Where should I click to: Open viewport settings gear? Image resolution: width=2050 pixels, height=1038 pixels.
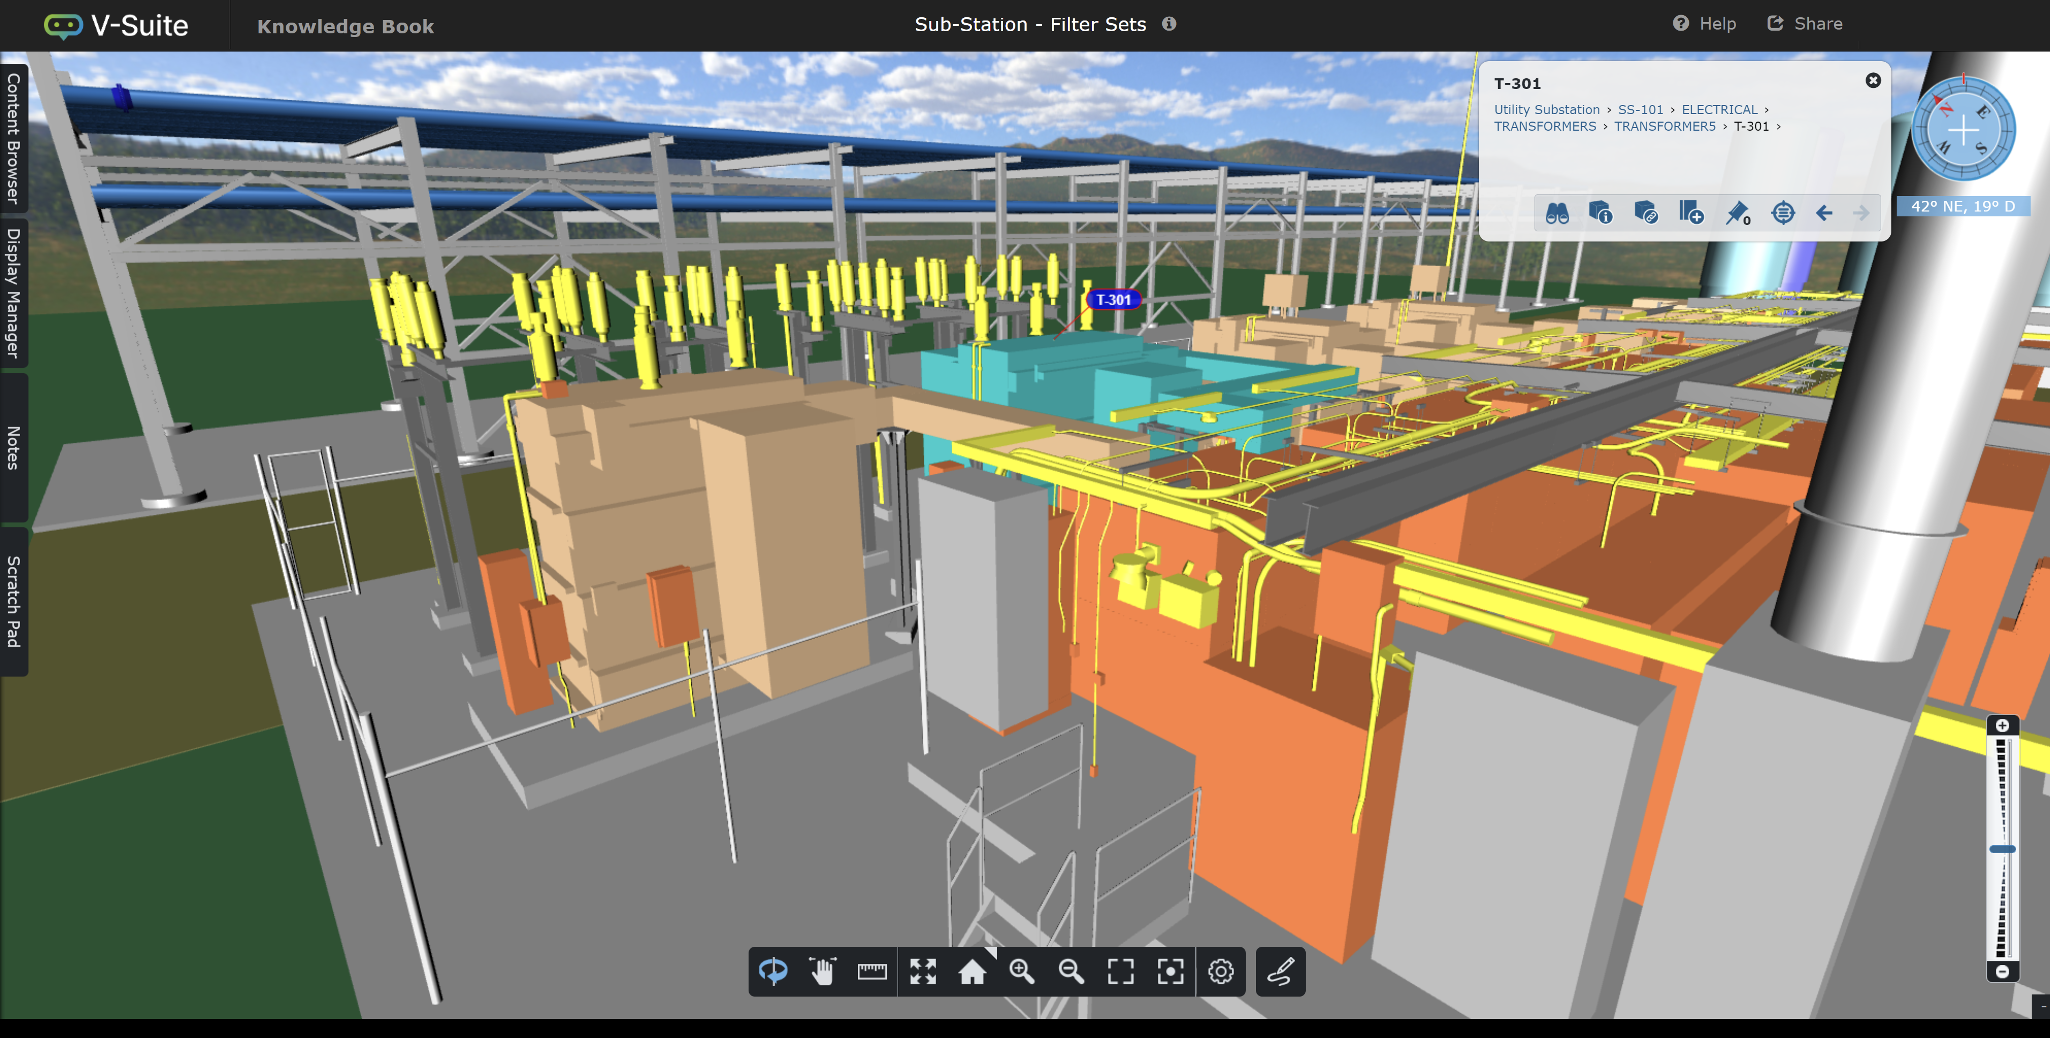click(x=1221, y=971)
